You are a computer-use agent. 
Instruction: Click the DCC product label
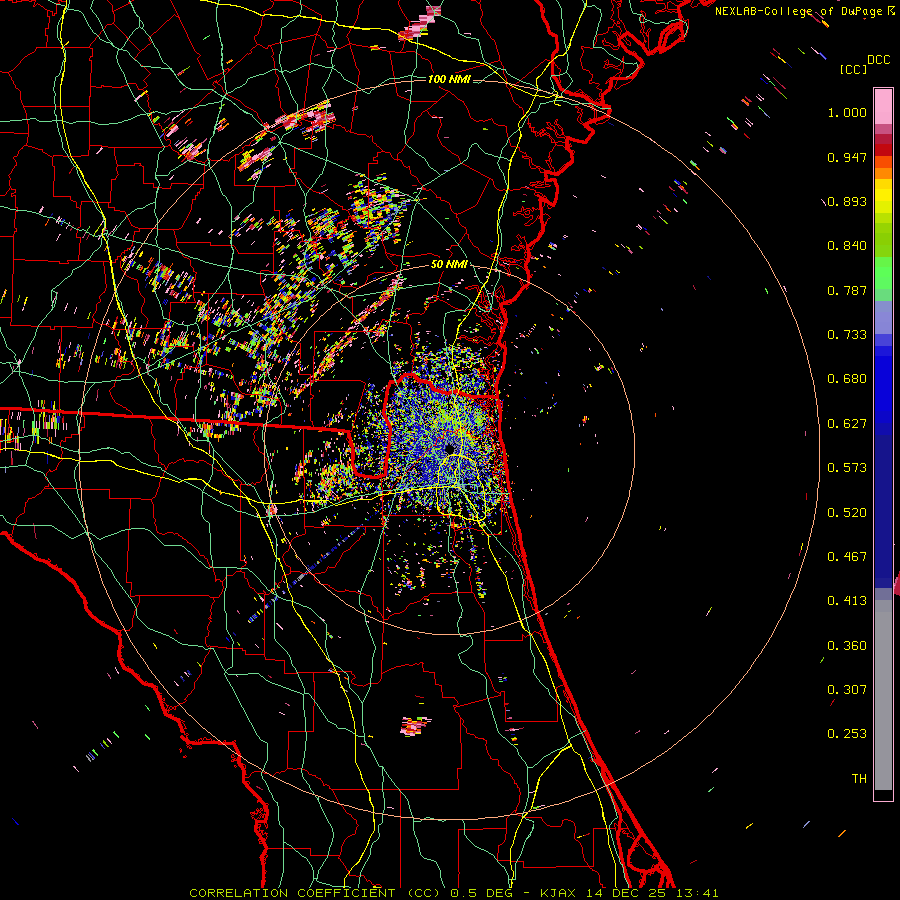click(878, 60)
